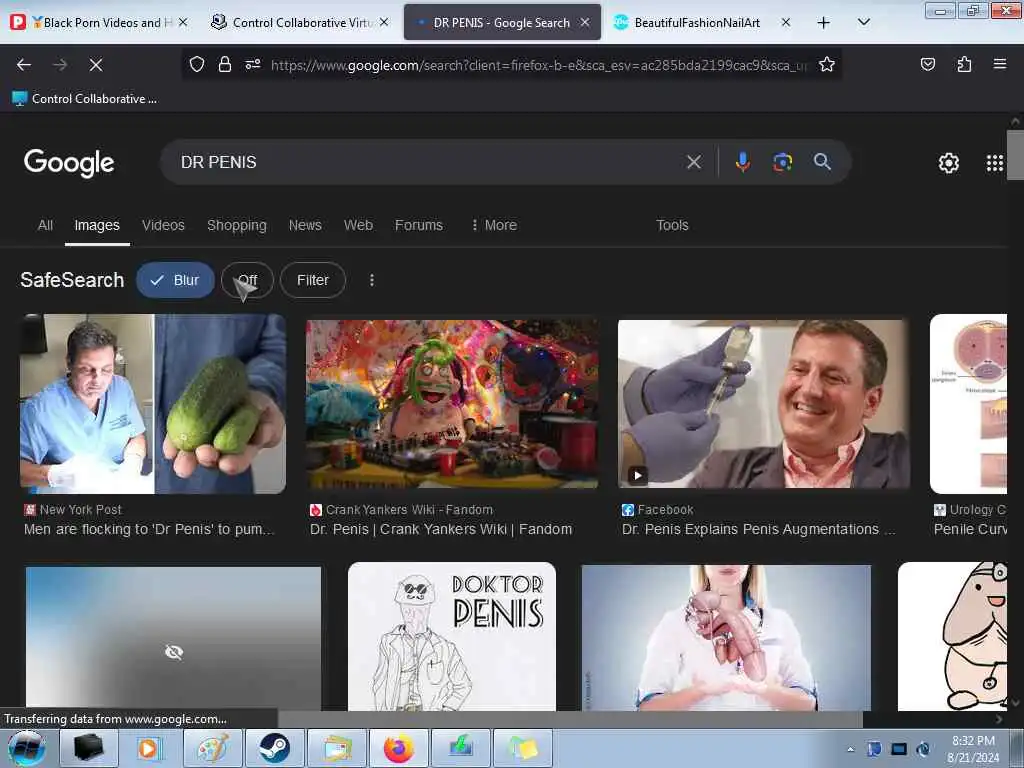Viewport: 1024px width, 768px height.
Task: Switch to the News tab
Action: [x=305, y=225]
